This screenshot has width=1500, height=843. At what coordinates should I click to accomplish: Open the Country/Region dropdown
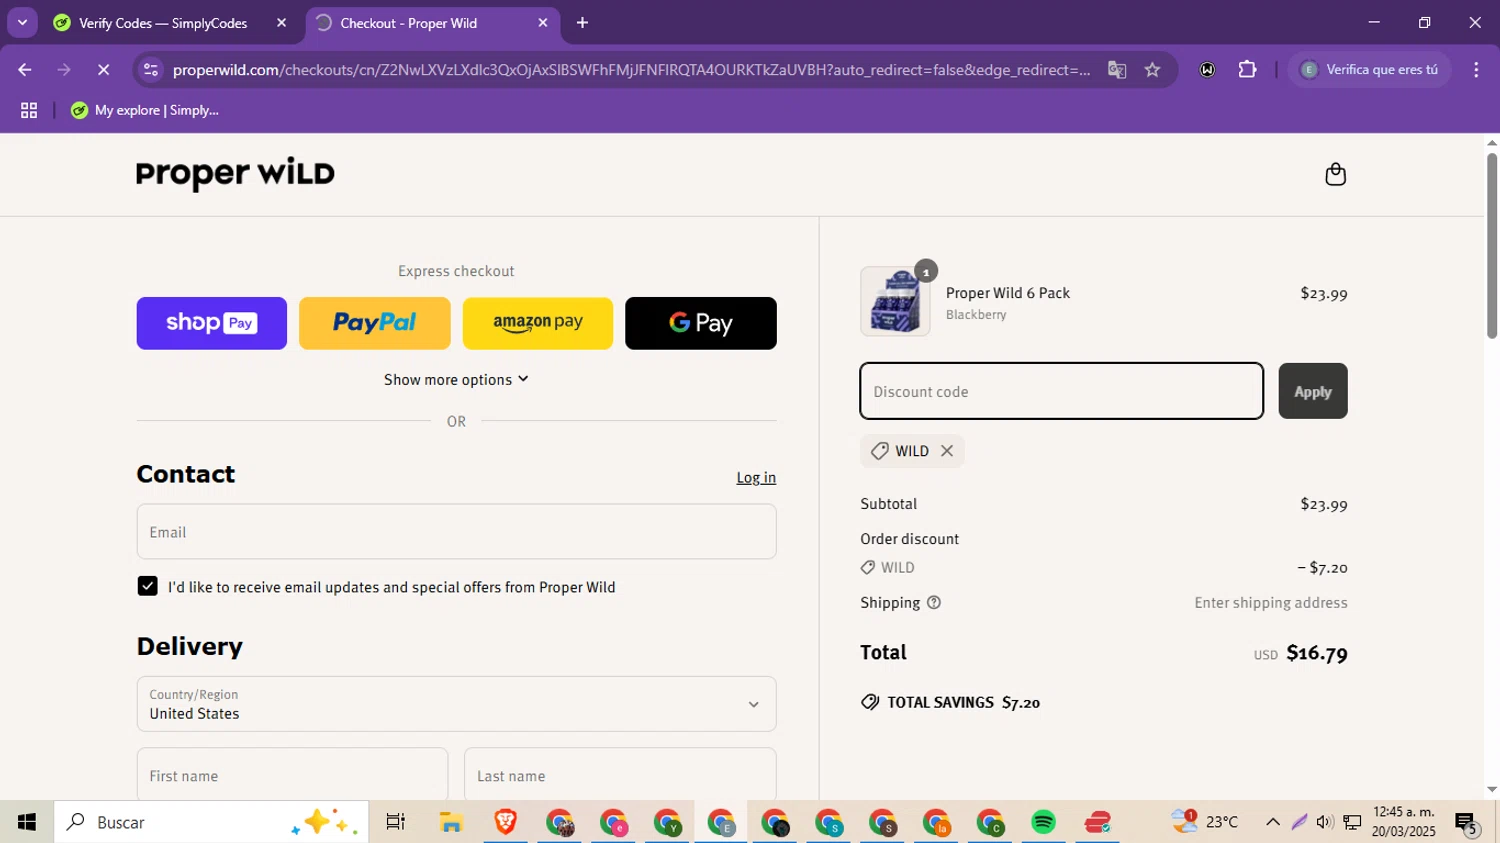(456, 704)
